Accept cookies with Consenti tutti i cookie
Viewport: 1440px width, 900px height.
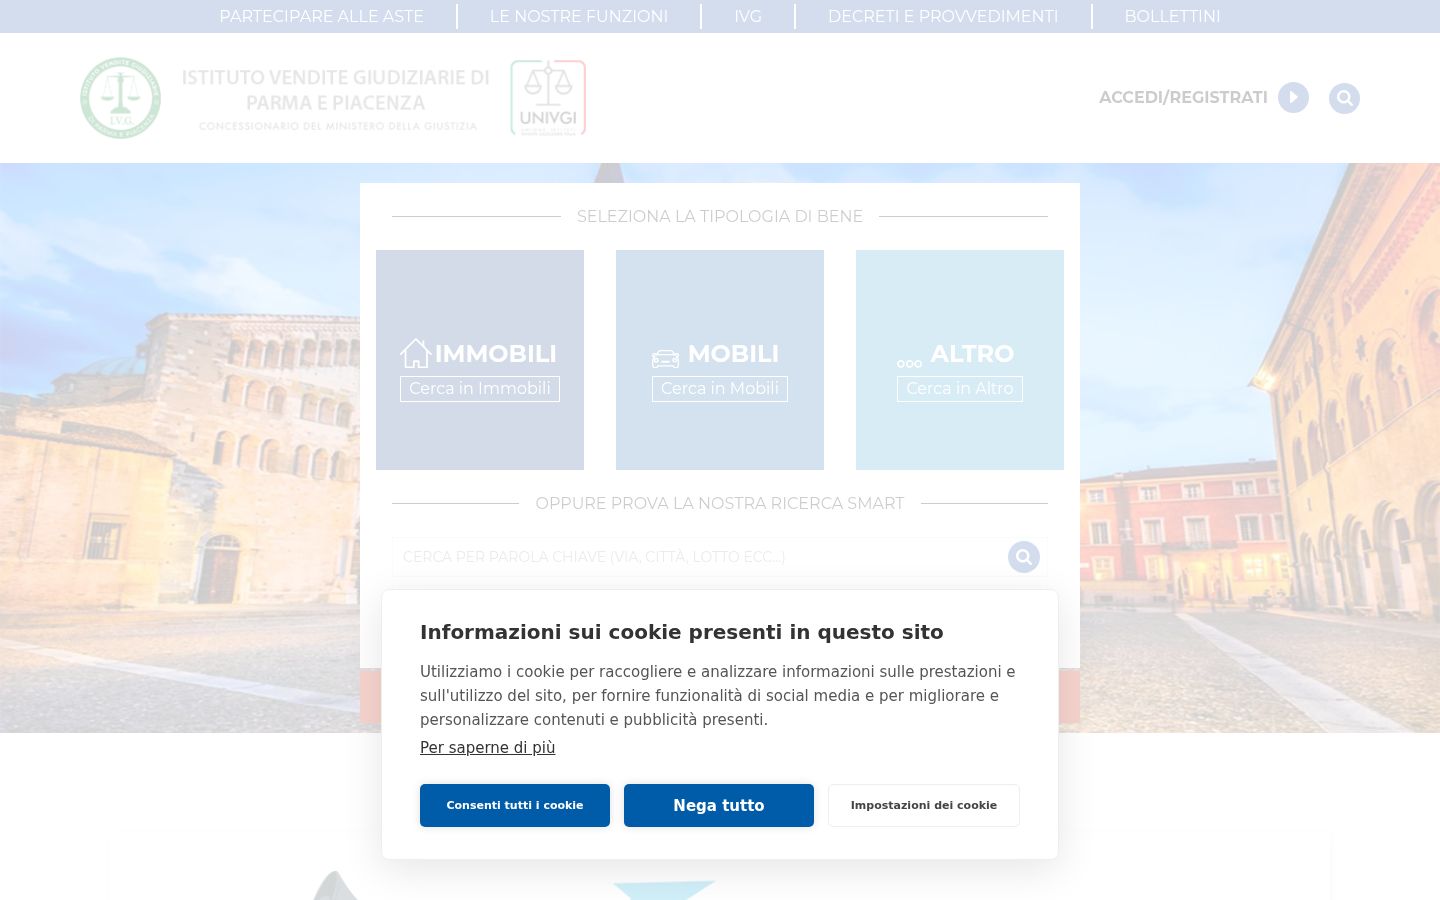pos(515,805)
